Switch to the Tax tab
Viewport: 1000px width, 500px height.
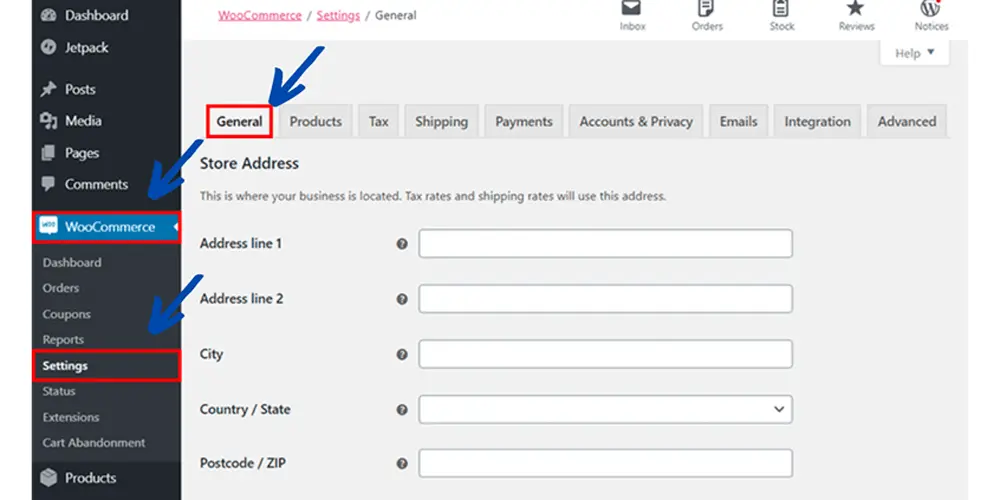coord(378,121)
